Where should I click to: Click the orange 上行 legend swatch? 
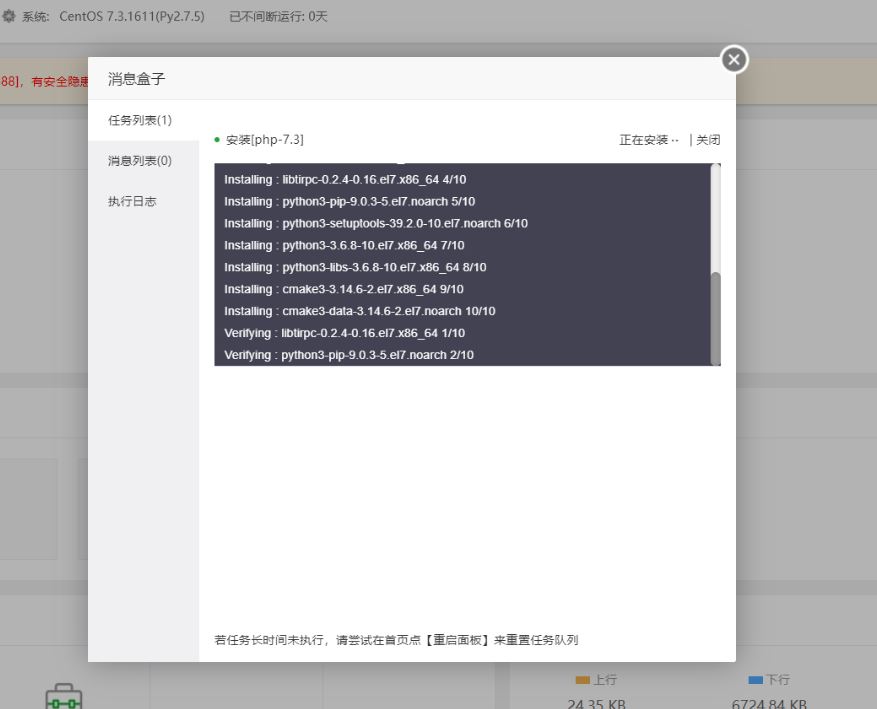[x=583, y=680]
